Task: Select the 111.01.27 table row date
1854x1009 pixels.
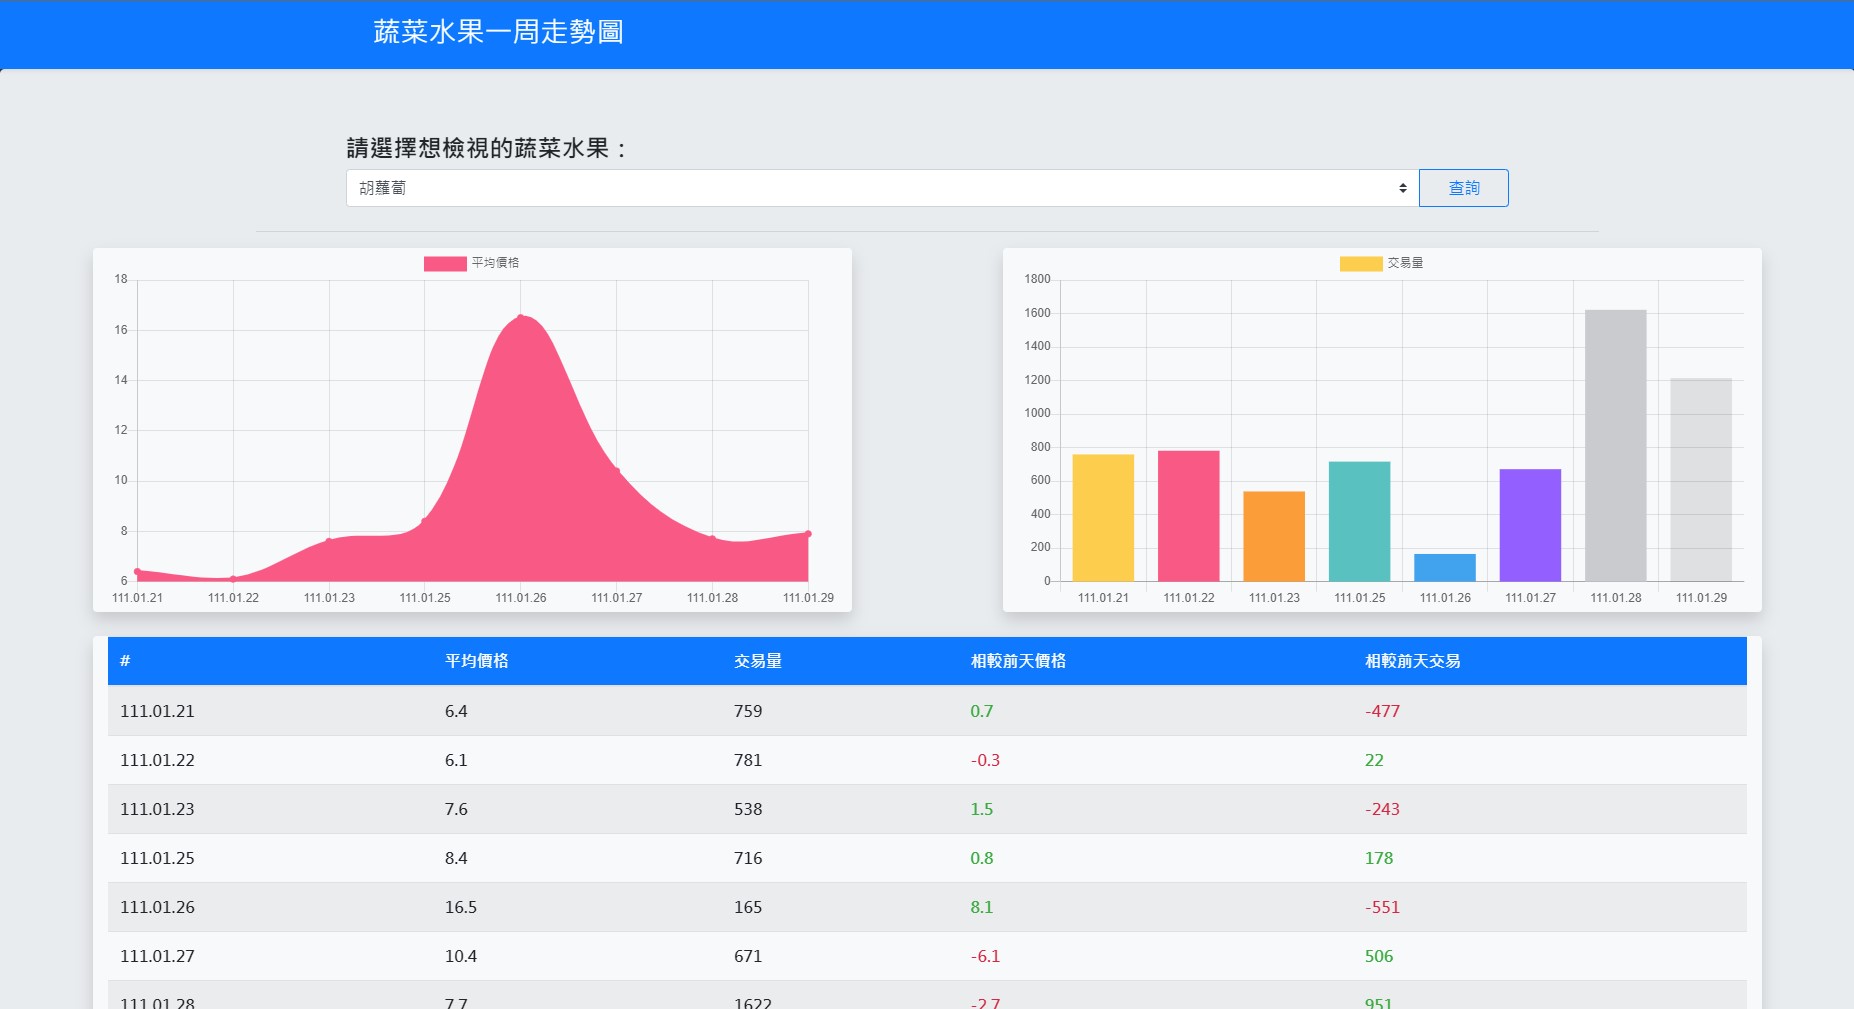Action: (x=157, y=956)
